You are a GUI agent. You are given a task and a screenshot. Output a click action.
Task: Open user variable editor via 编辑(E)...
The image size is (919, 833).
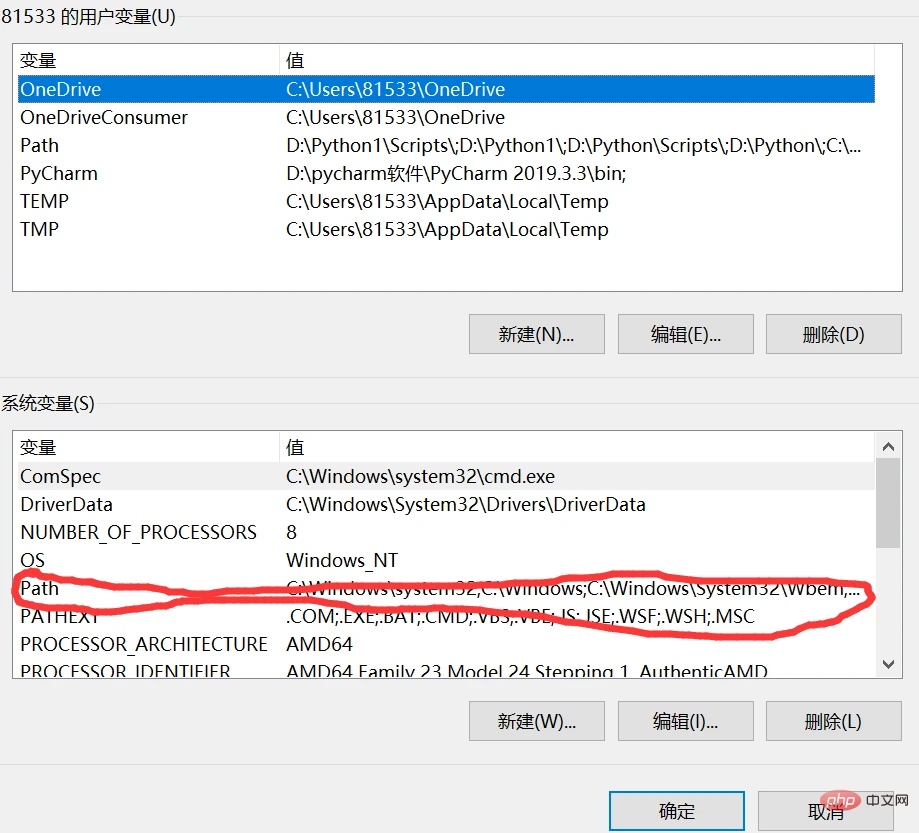(685, 334)
